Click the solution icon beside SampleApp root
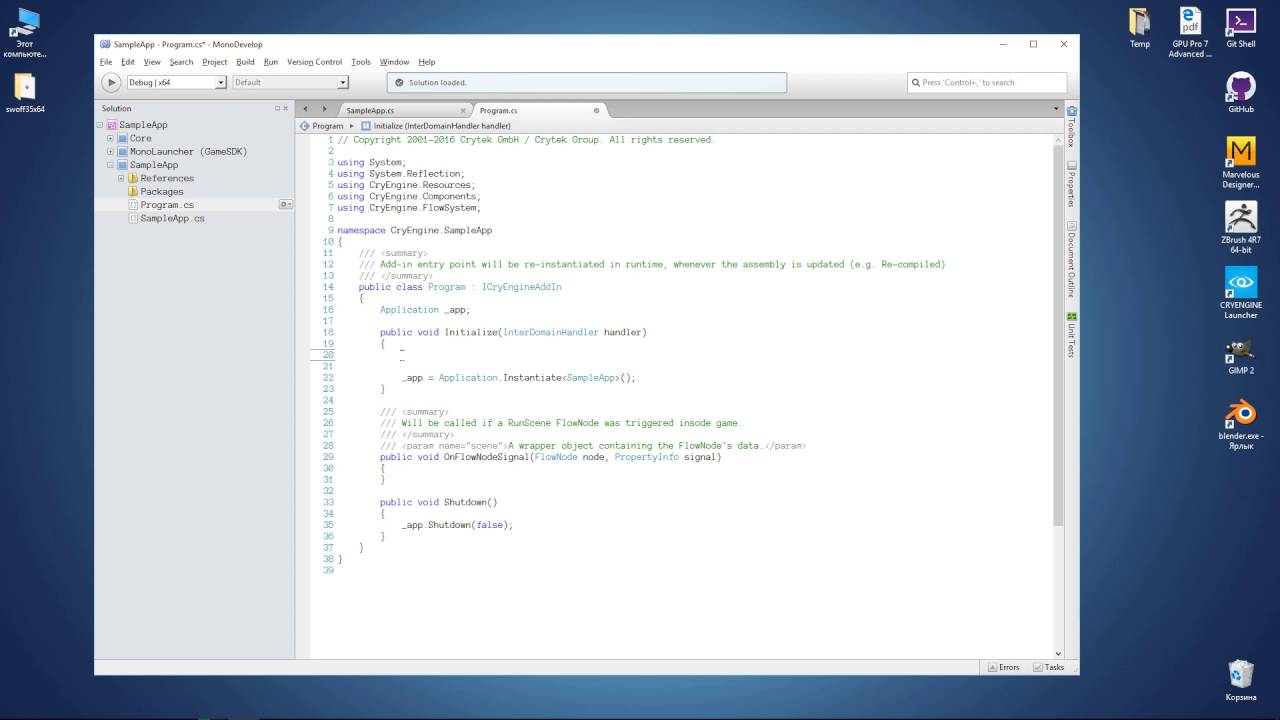This screenshot has height=720, width=1280. tap(112, 125)
